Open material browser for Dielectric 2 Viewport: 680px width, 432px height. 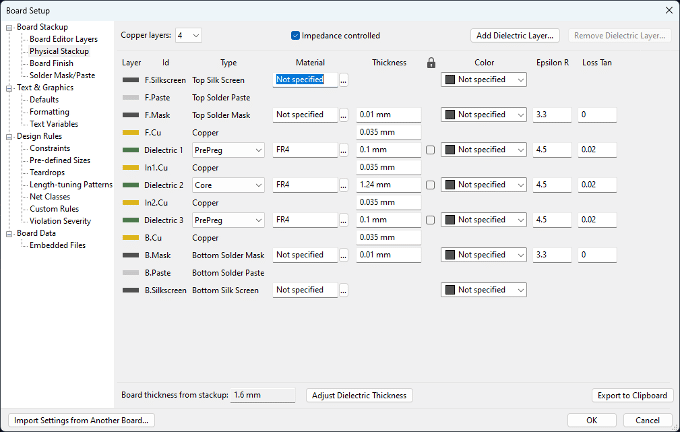click(344, 185)
